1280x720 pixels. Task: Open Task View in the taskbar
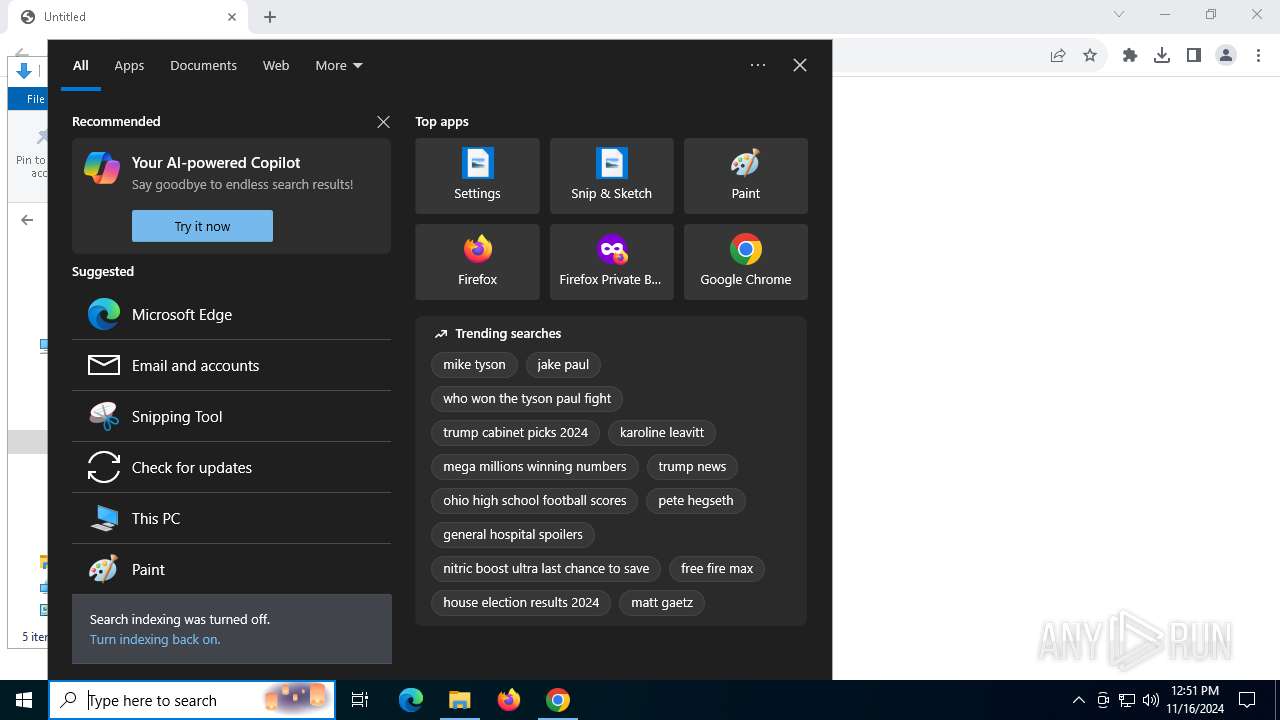[x=360, y=700]
